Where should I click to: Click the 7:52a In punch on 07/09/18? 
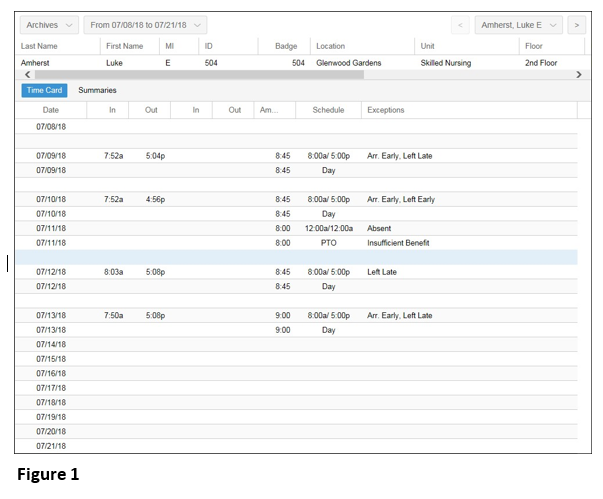pos(113,156)
